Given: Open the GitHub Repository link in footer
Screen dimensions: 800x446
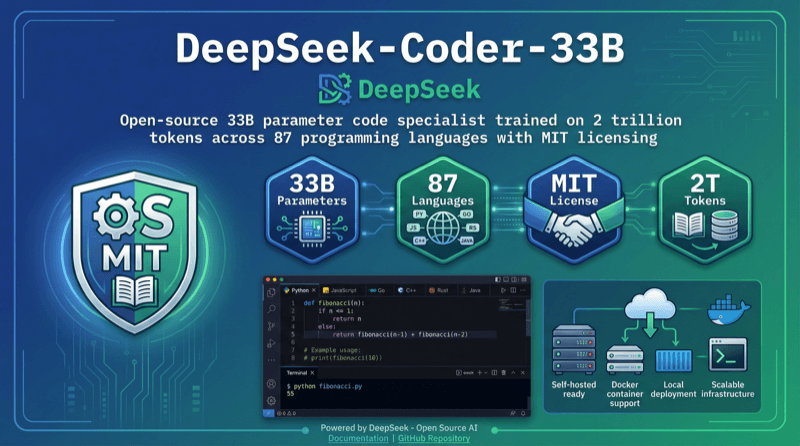Looking at the screenshot, I should pos(434,438).
